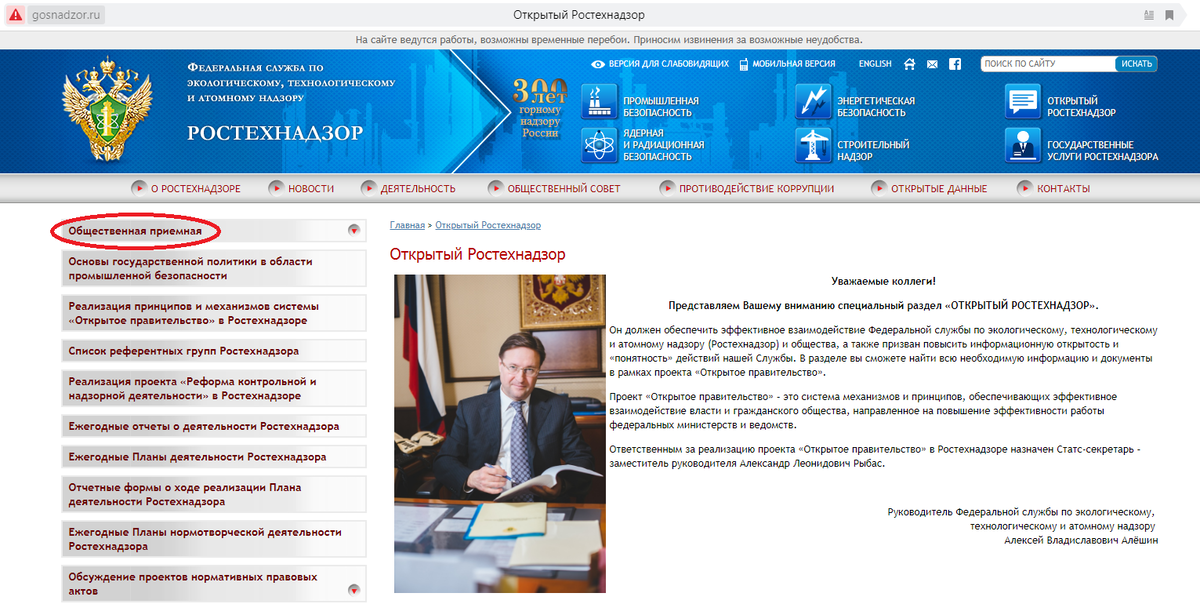Open Ежегодные отчеты о деятельности Ростехнадзора
This screenshot has height=604, width=1200.
click(214, 426)
